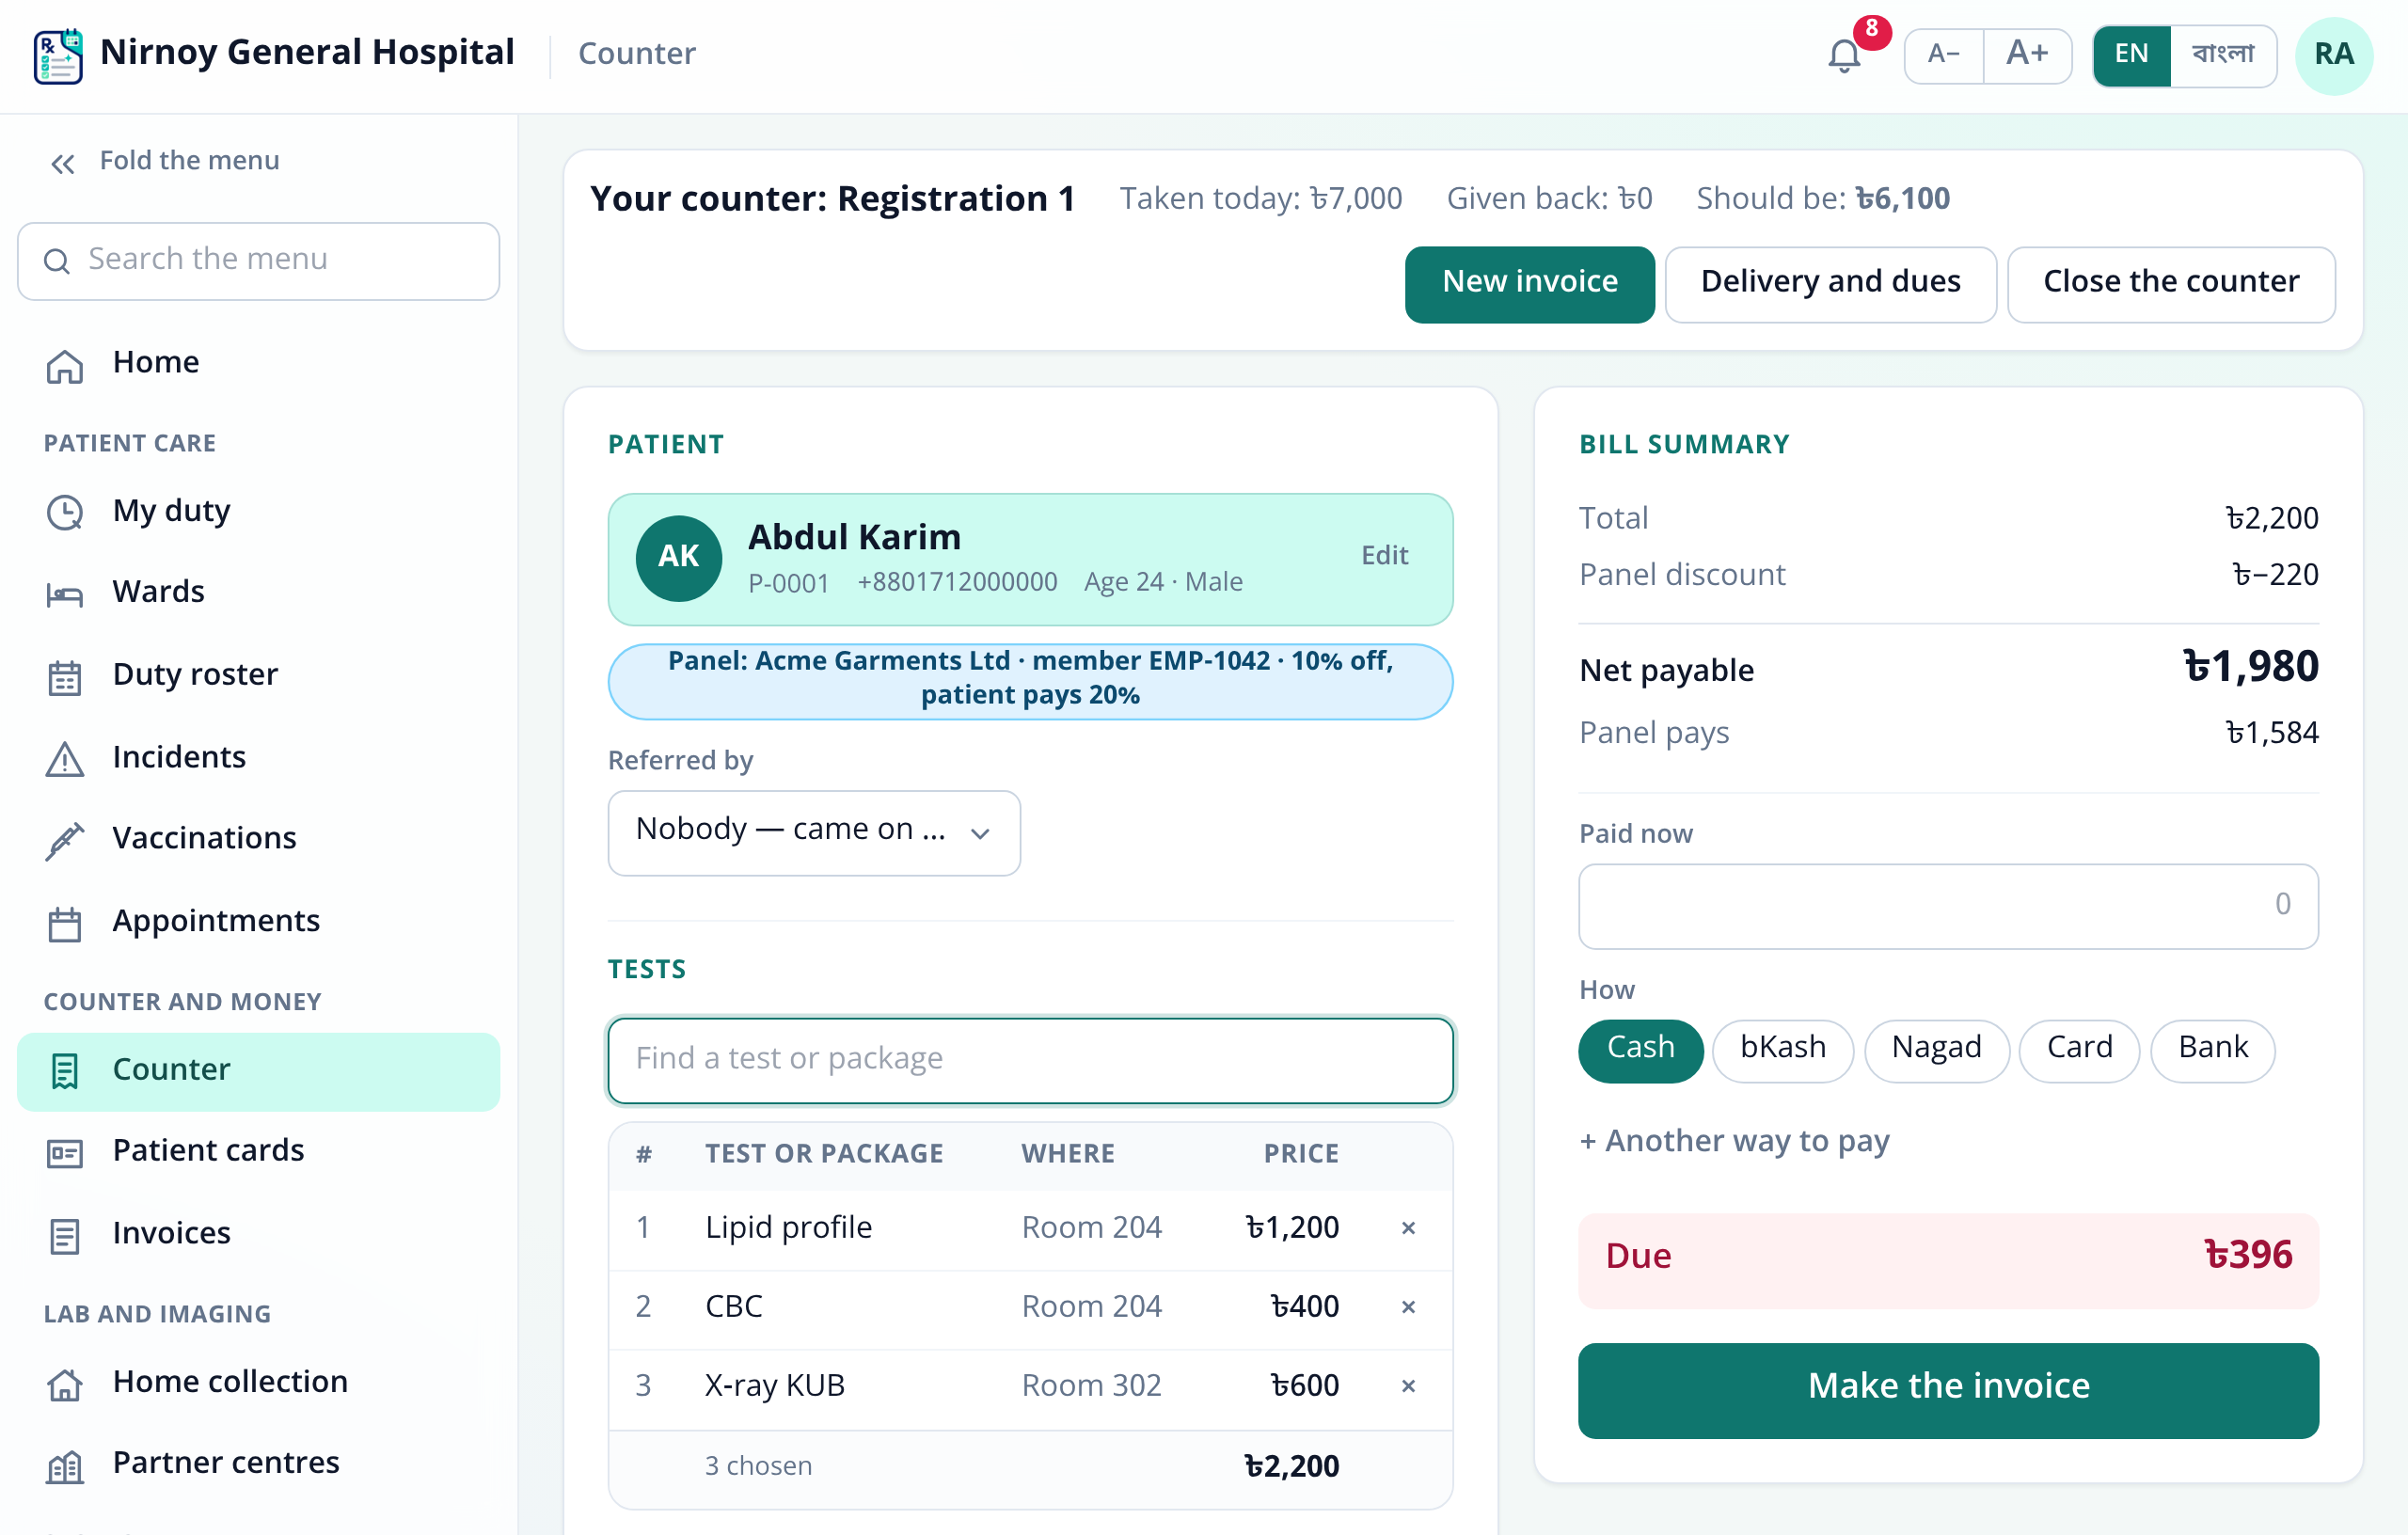2408x1535 pixels.
Task: Open RA user avatar menu
Action: 2333,55
